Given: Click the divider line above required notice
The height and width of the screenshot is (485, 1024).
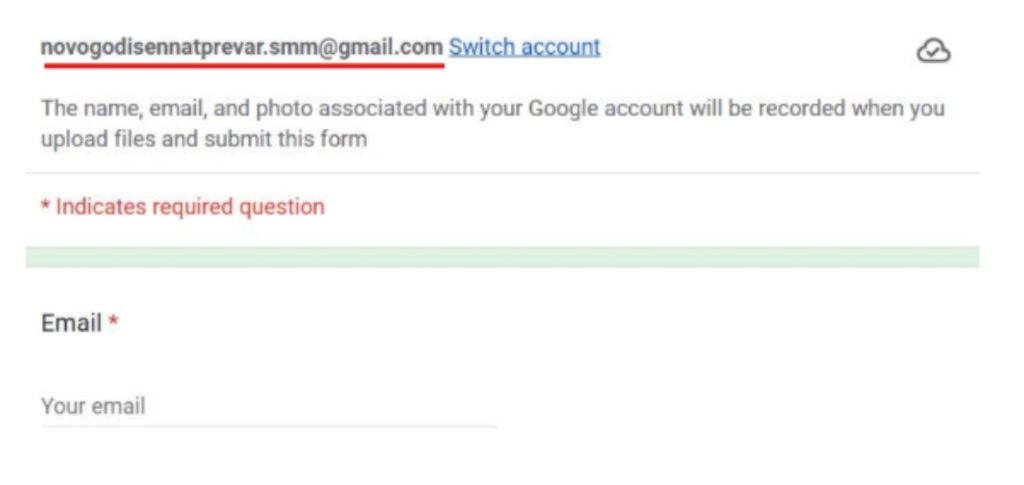Looking at the screenshot, I should tap(502, 173).
